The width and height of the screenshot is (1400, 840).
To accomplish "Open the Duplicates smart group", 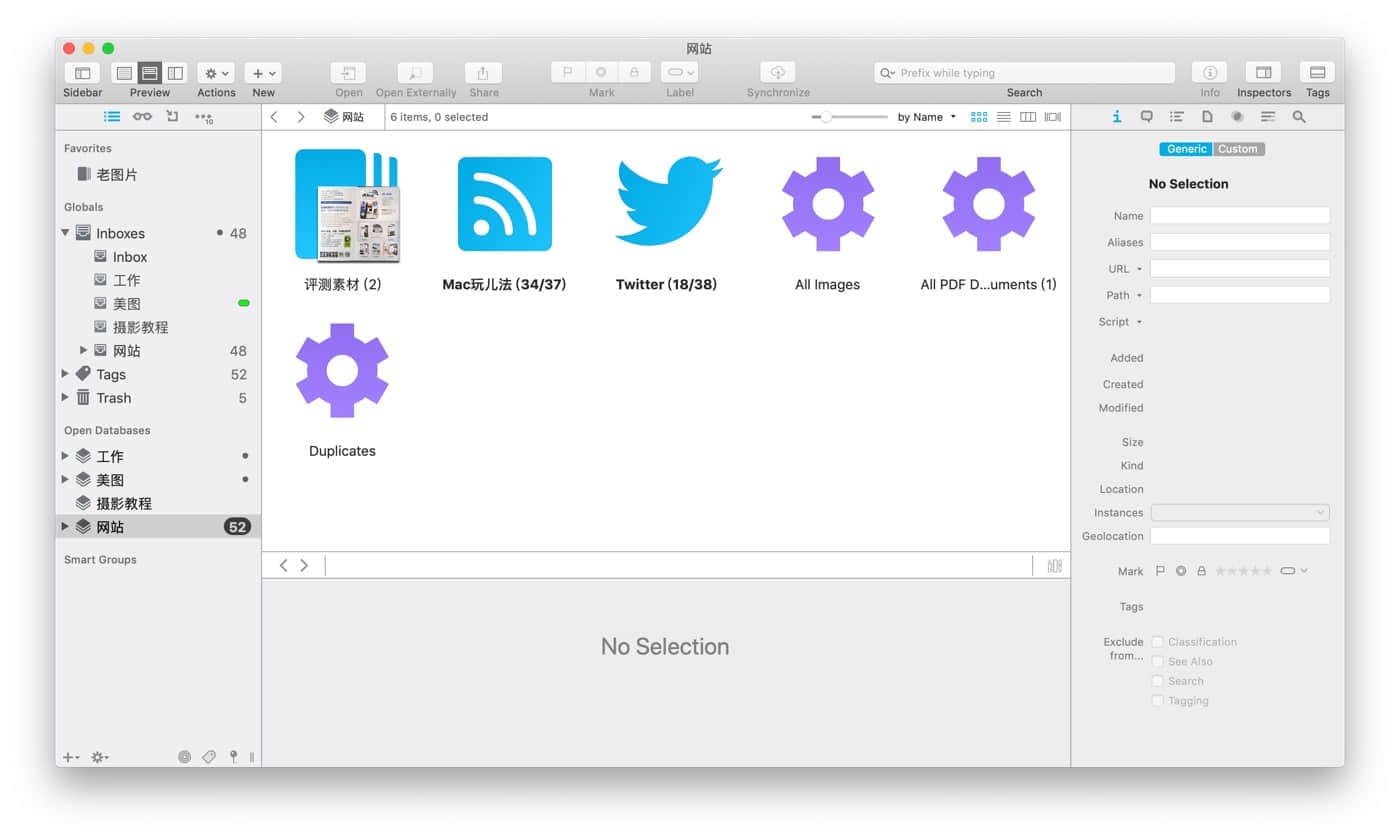I will click(x=342, y=371).
